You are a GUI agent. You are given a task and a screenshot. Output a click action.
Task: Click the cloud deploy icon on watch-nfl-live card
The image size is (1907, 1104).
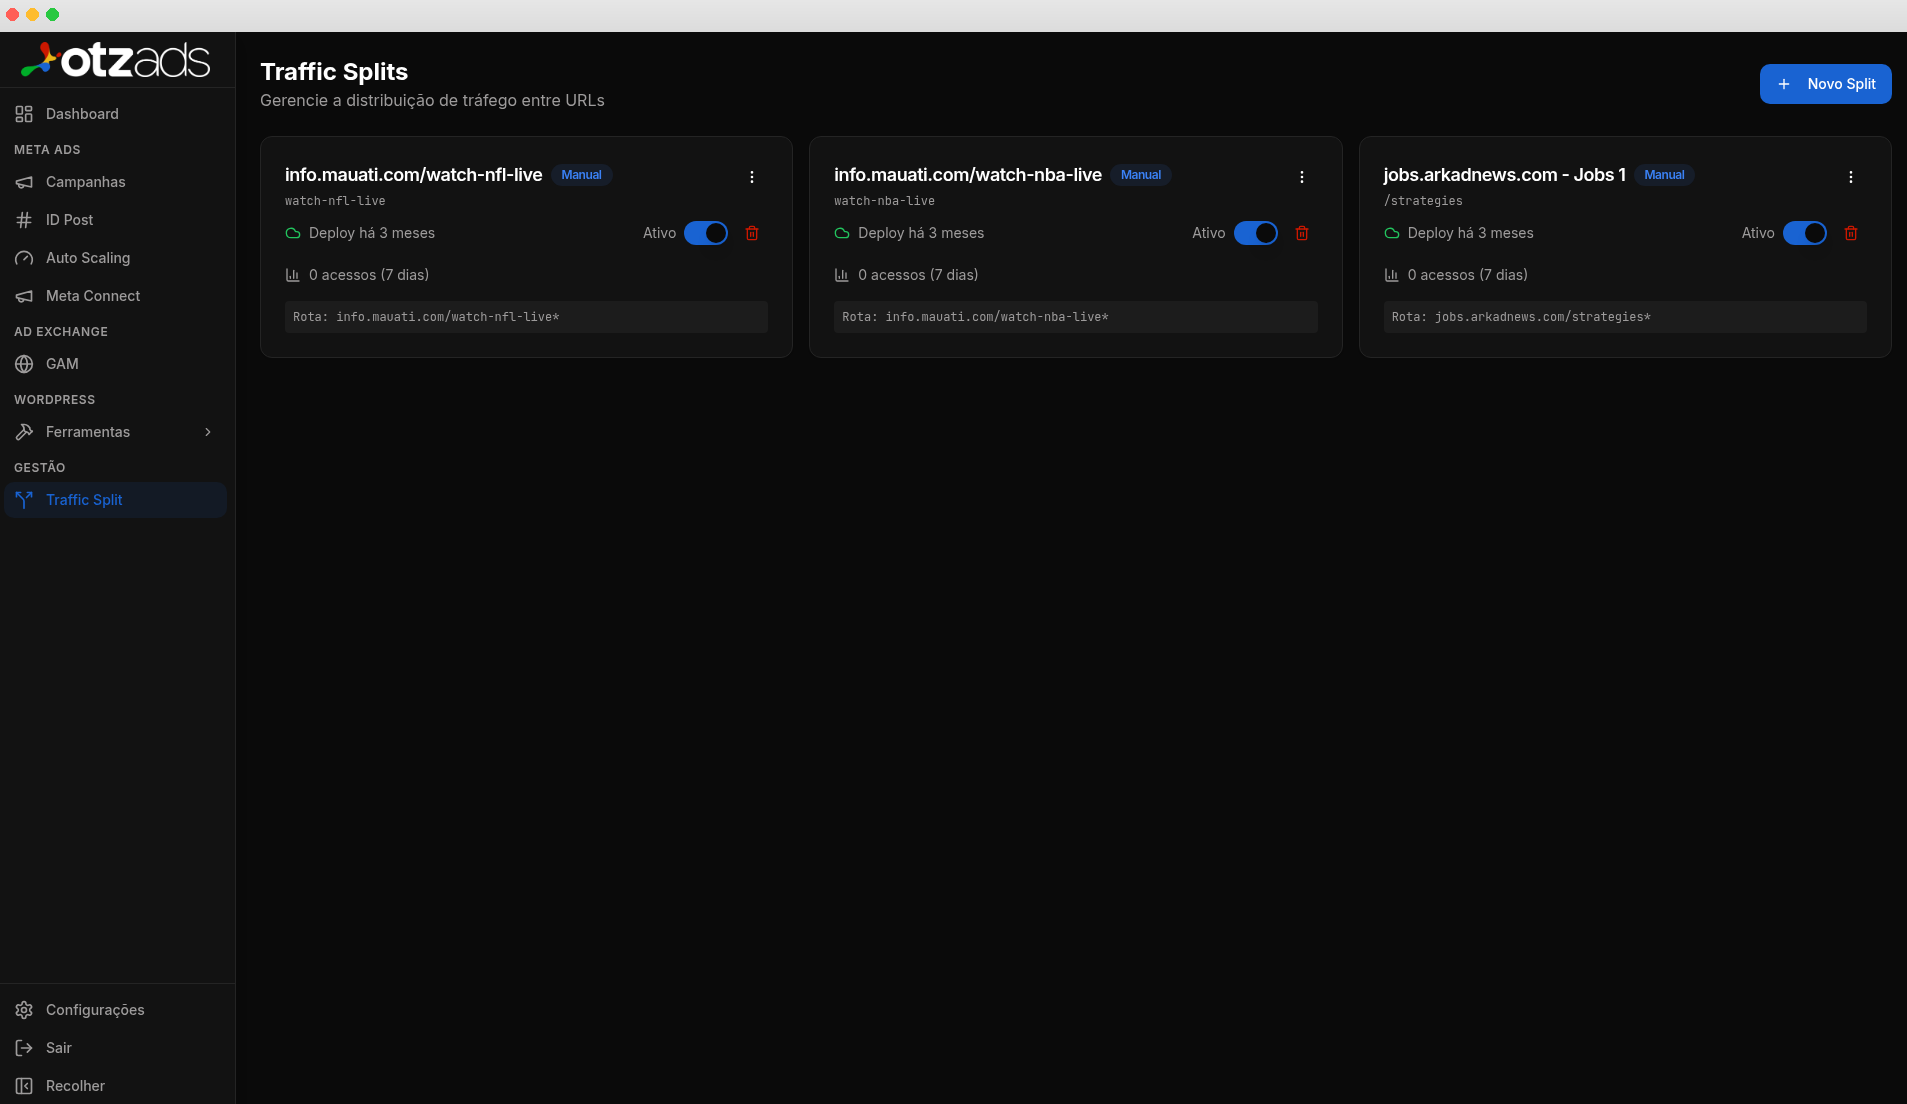293,233
